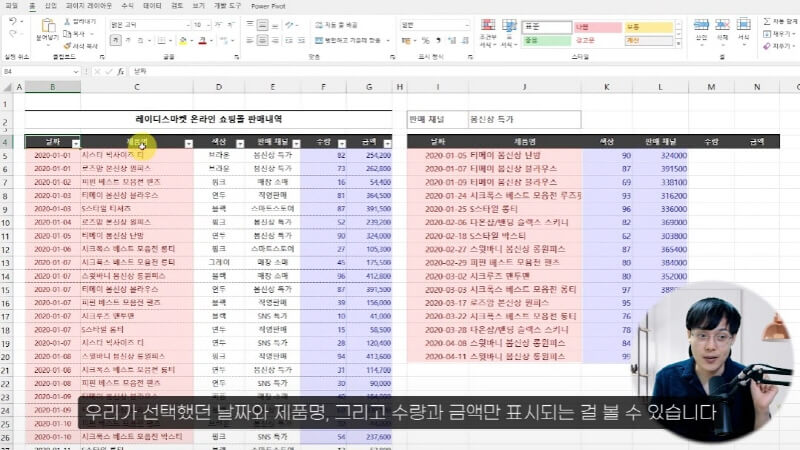800x450 pixels.
Task: Click the increase decimal icon
Action: click(452, 40)
